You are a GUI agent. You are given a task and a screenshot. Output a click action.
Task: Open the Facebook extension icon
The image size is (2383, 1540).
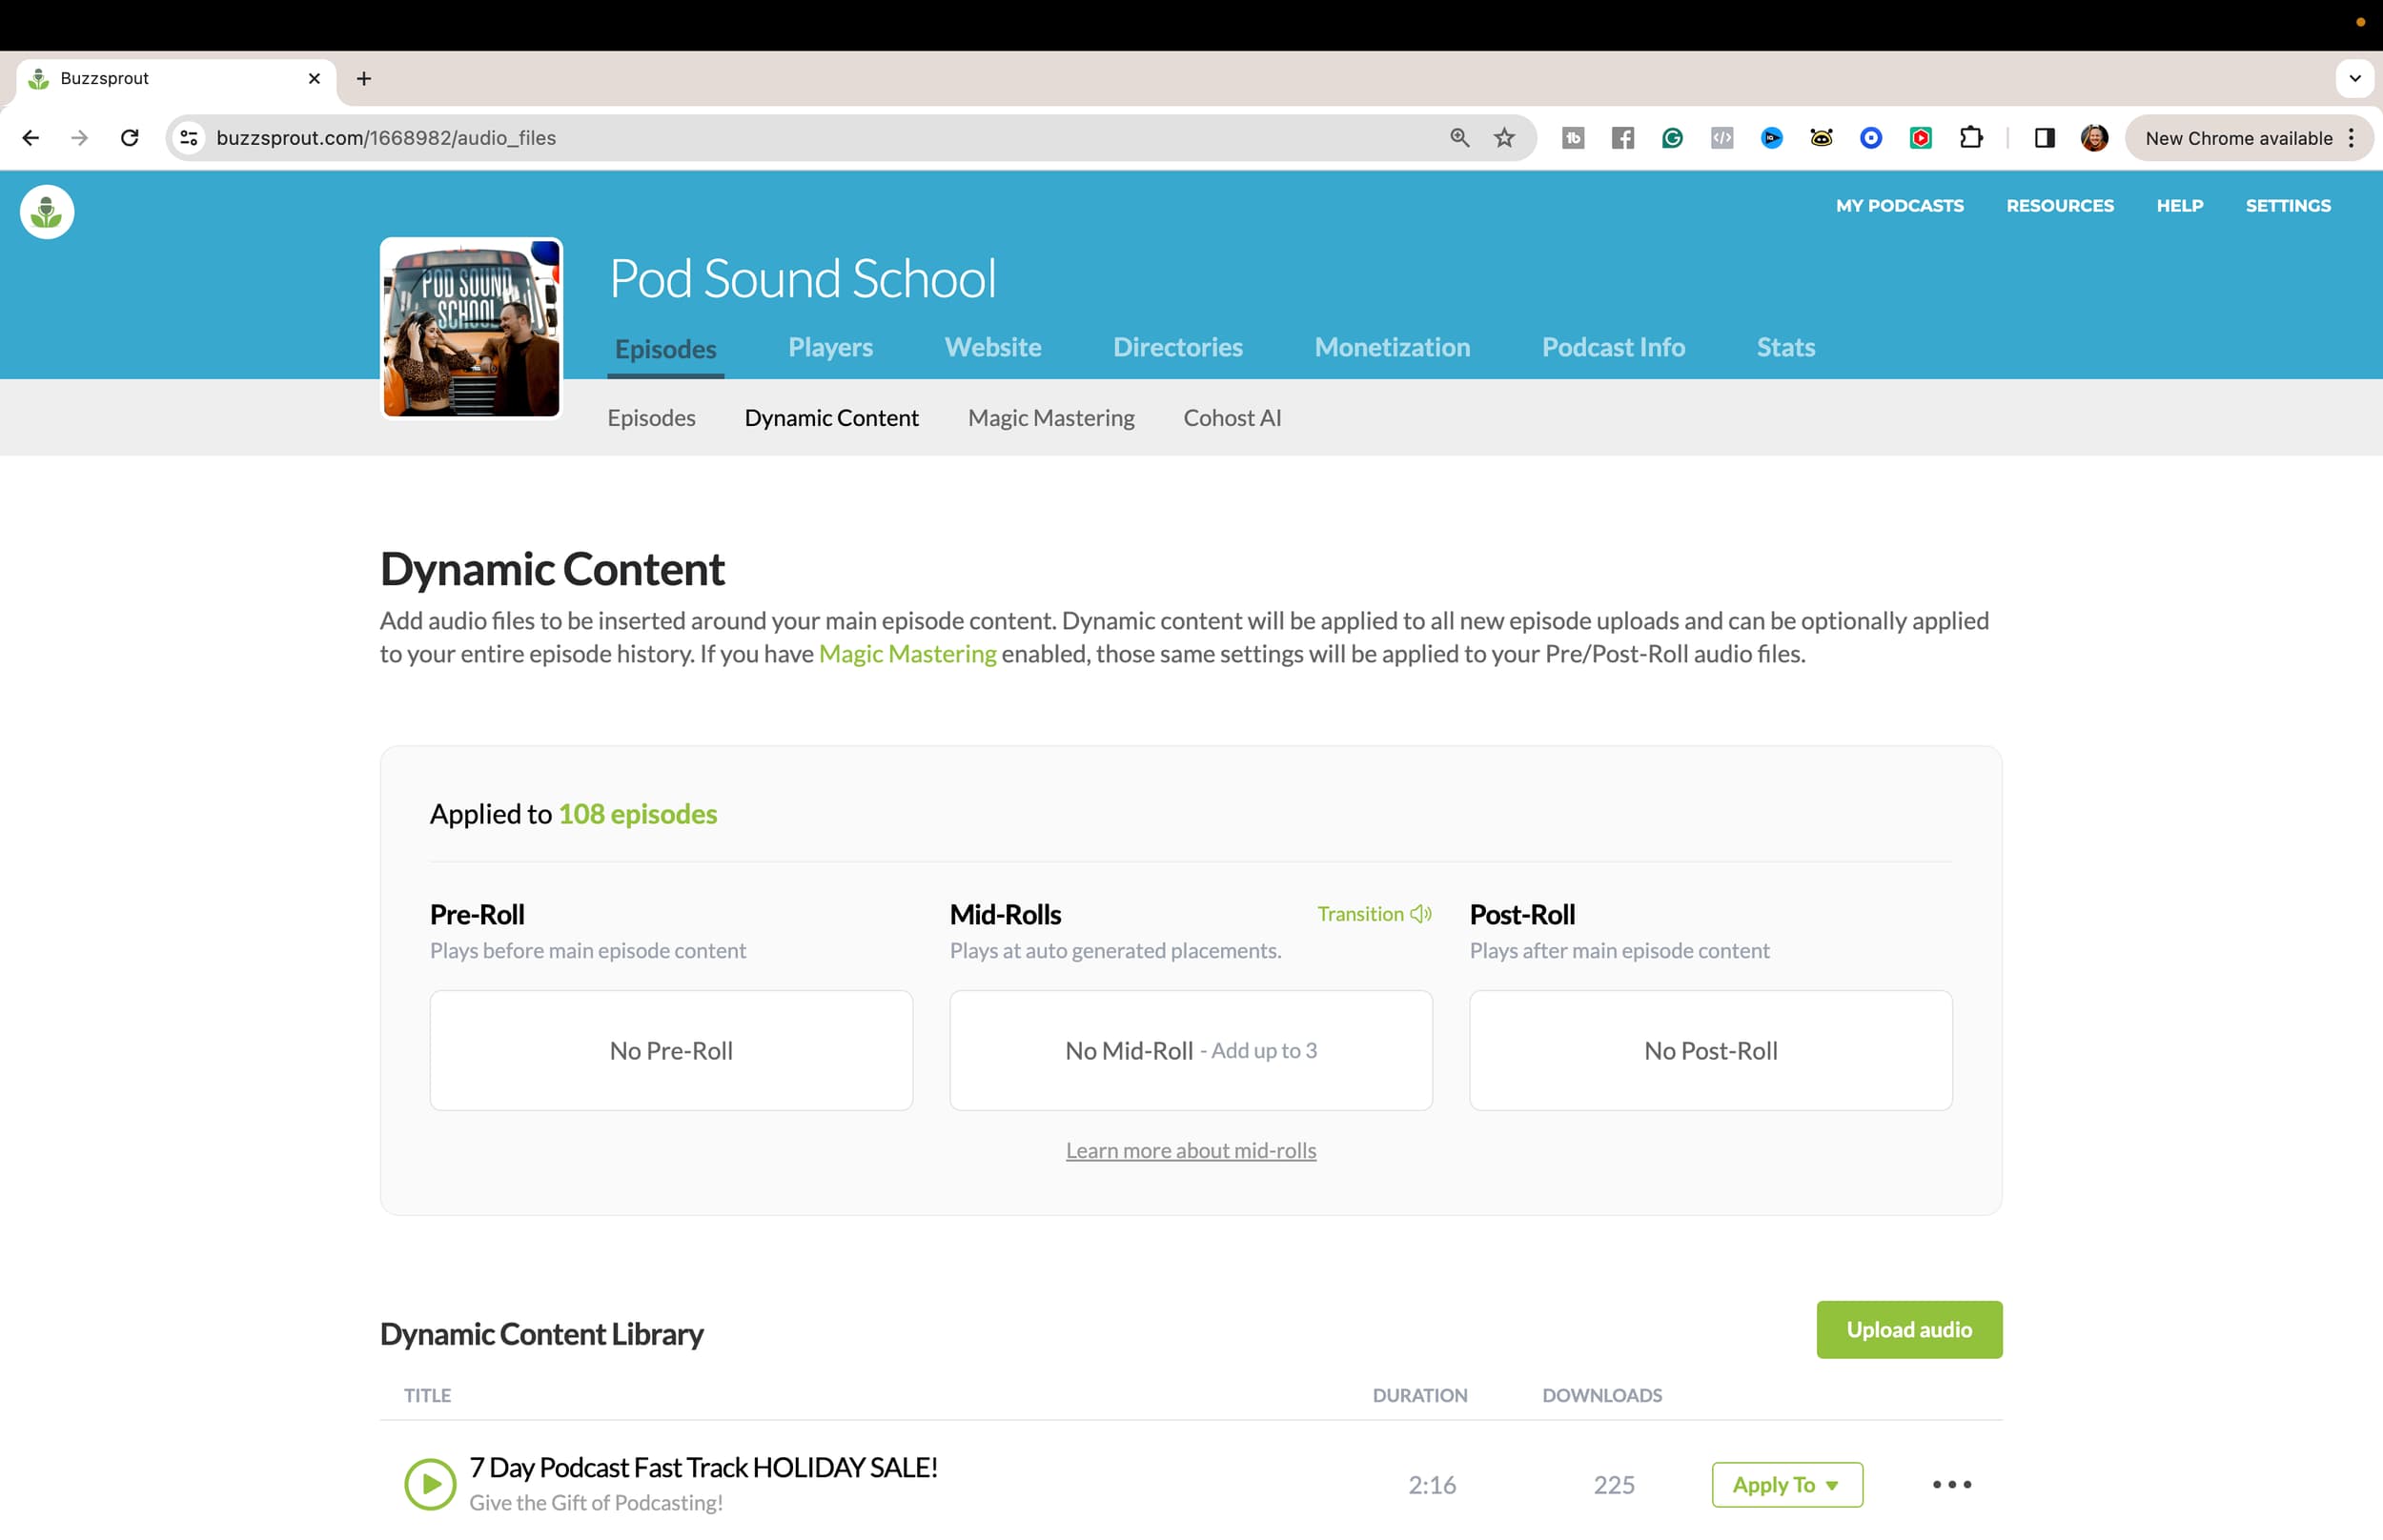pyautogui.click(x=1622, y=138)
